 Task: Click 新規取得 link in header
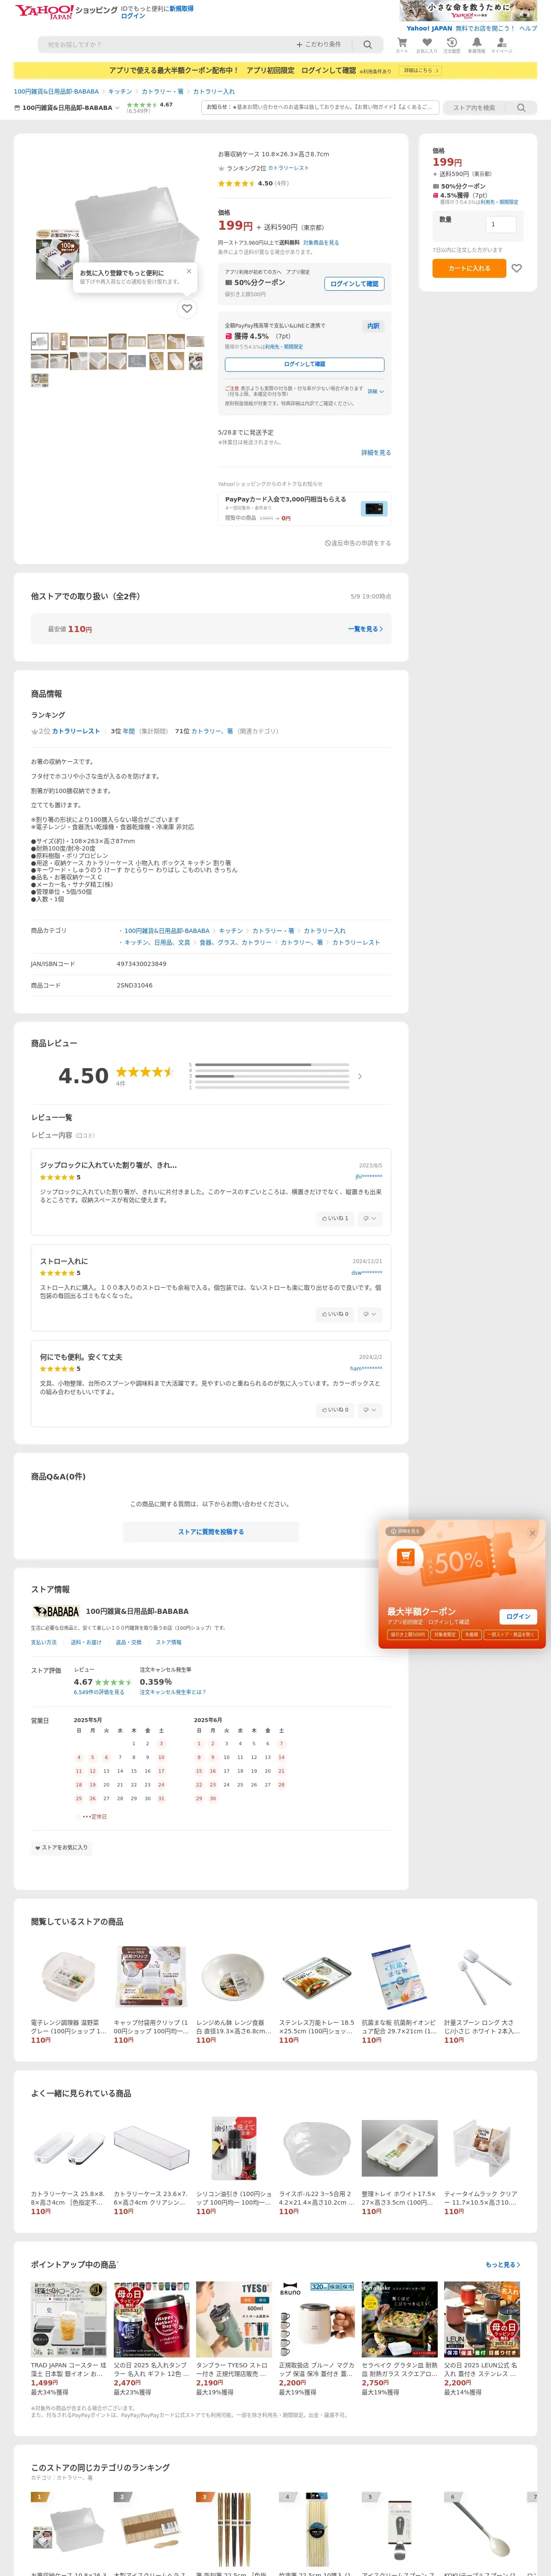[181, 8]
